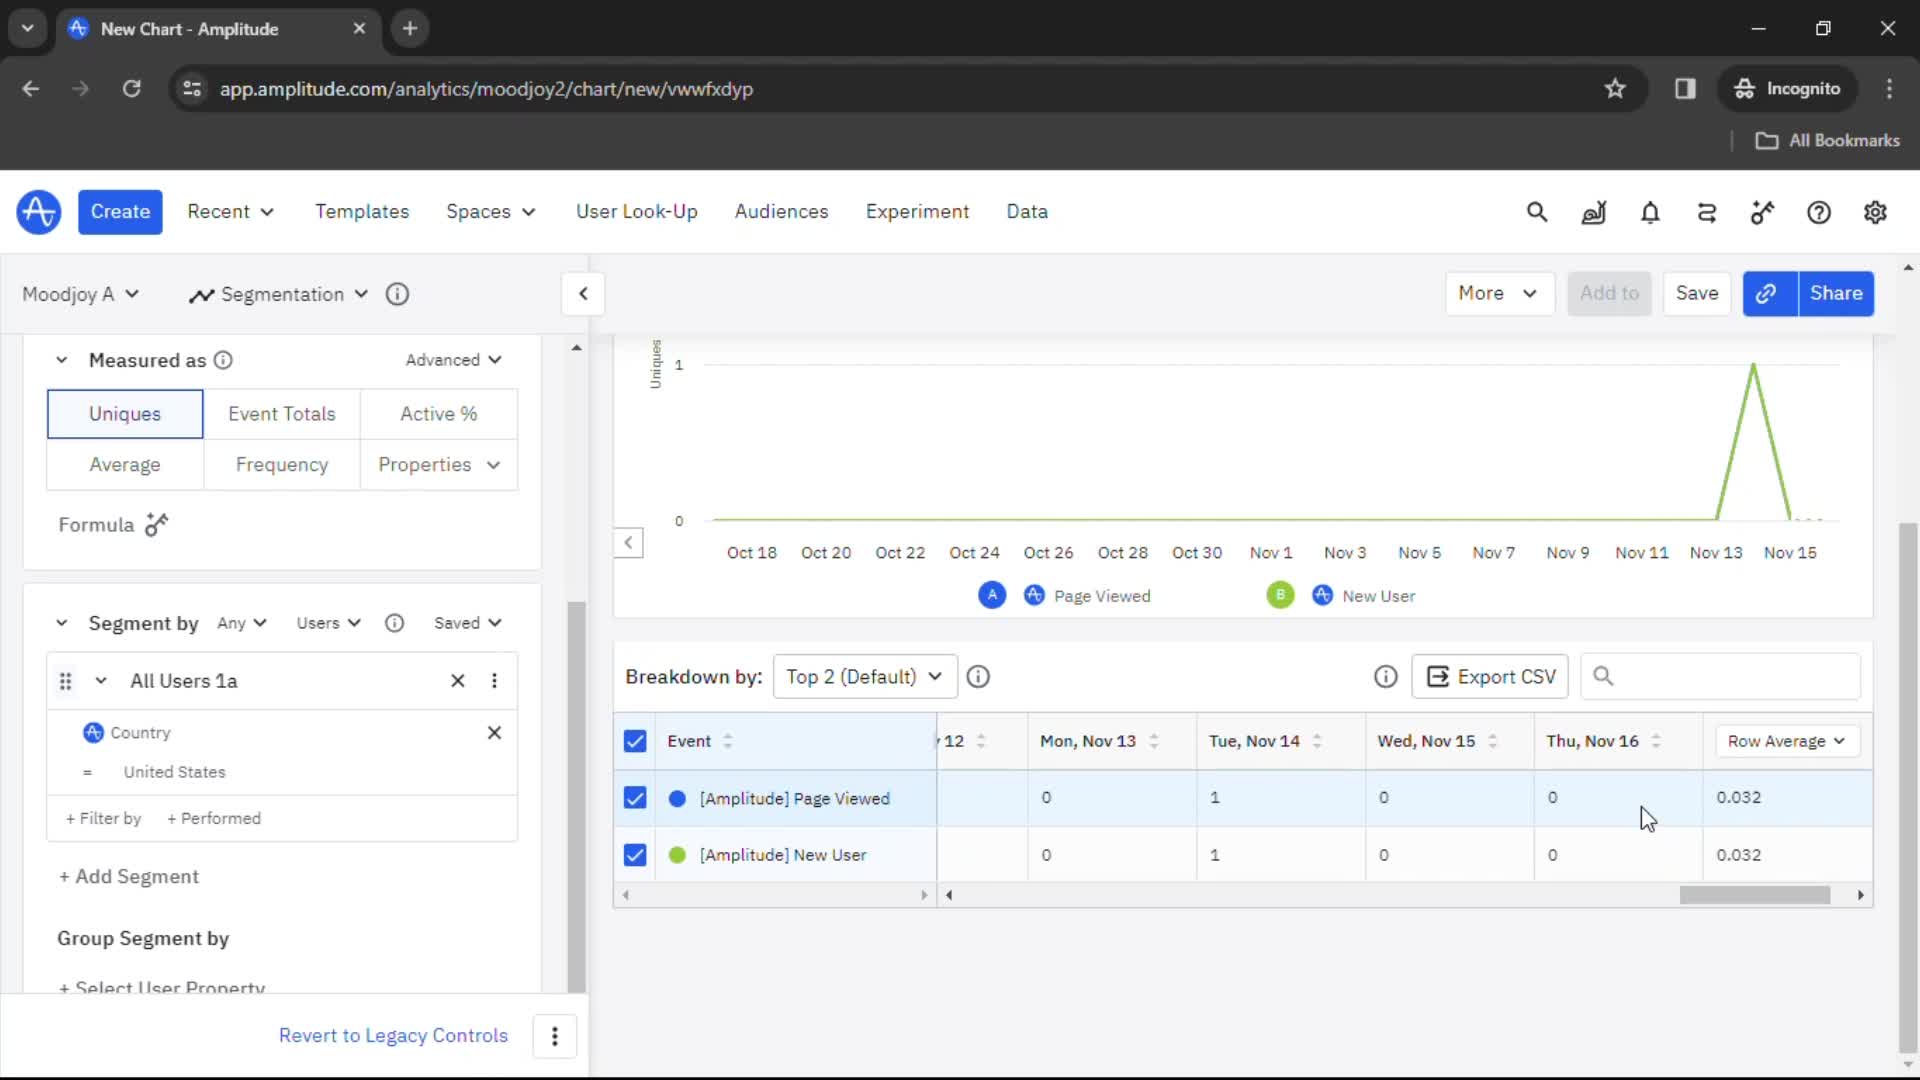Open the Measured as Advanced dropdown
The height and width of the screenshot is (1080, 1920).
(454, 359)
